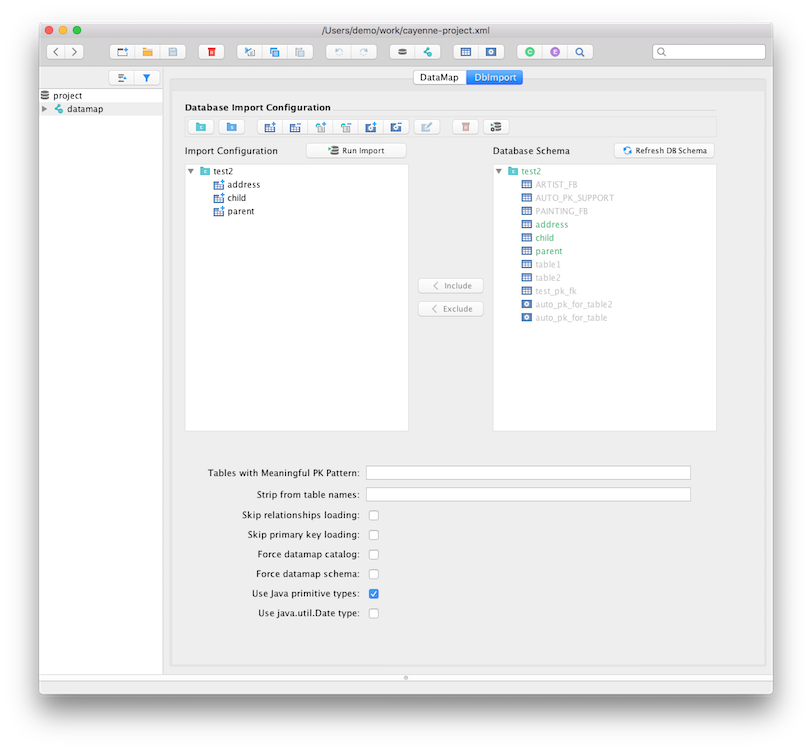Click the filter funnel icon above project tree
Image resolution: width=812 pixels, height=750 pixels.
146,77
